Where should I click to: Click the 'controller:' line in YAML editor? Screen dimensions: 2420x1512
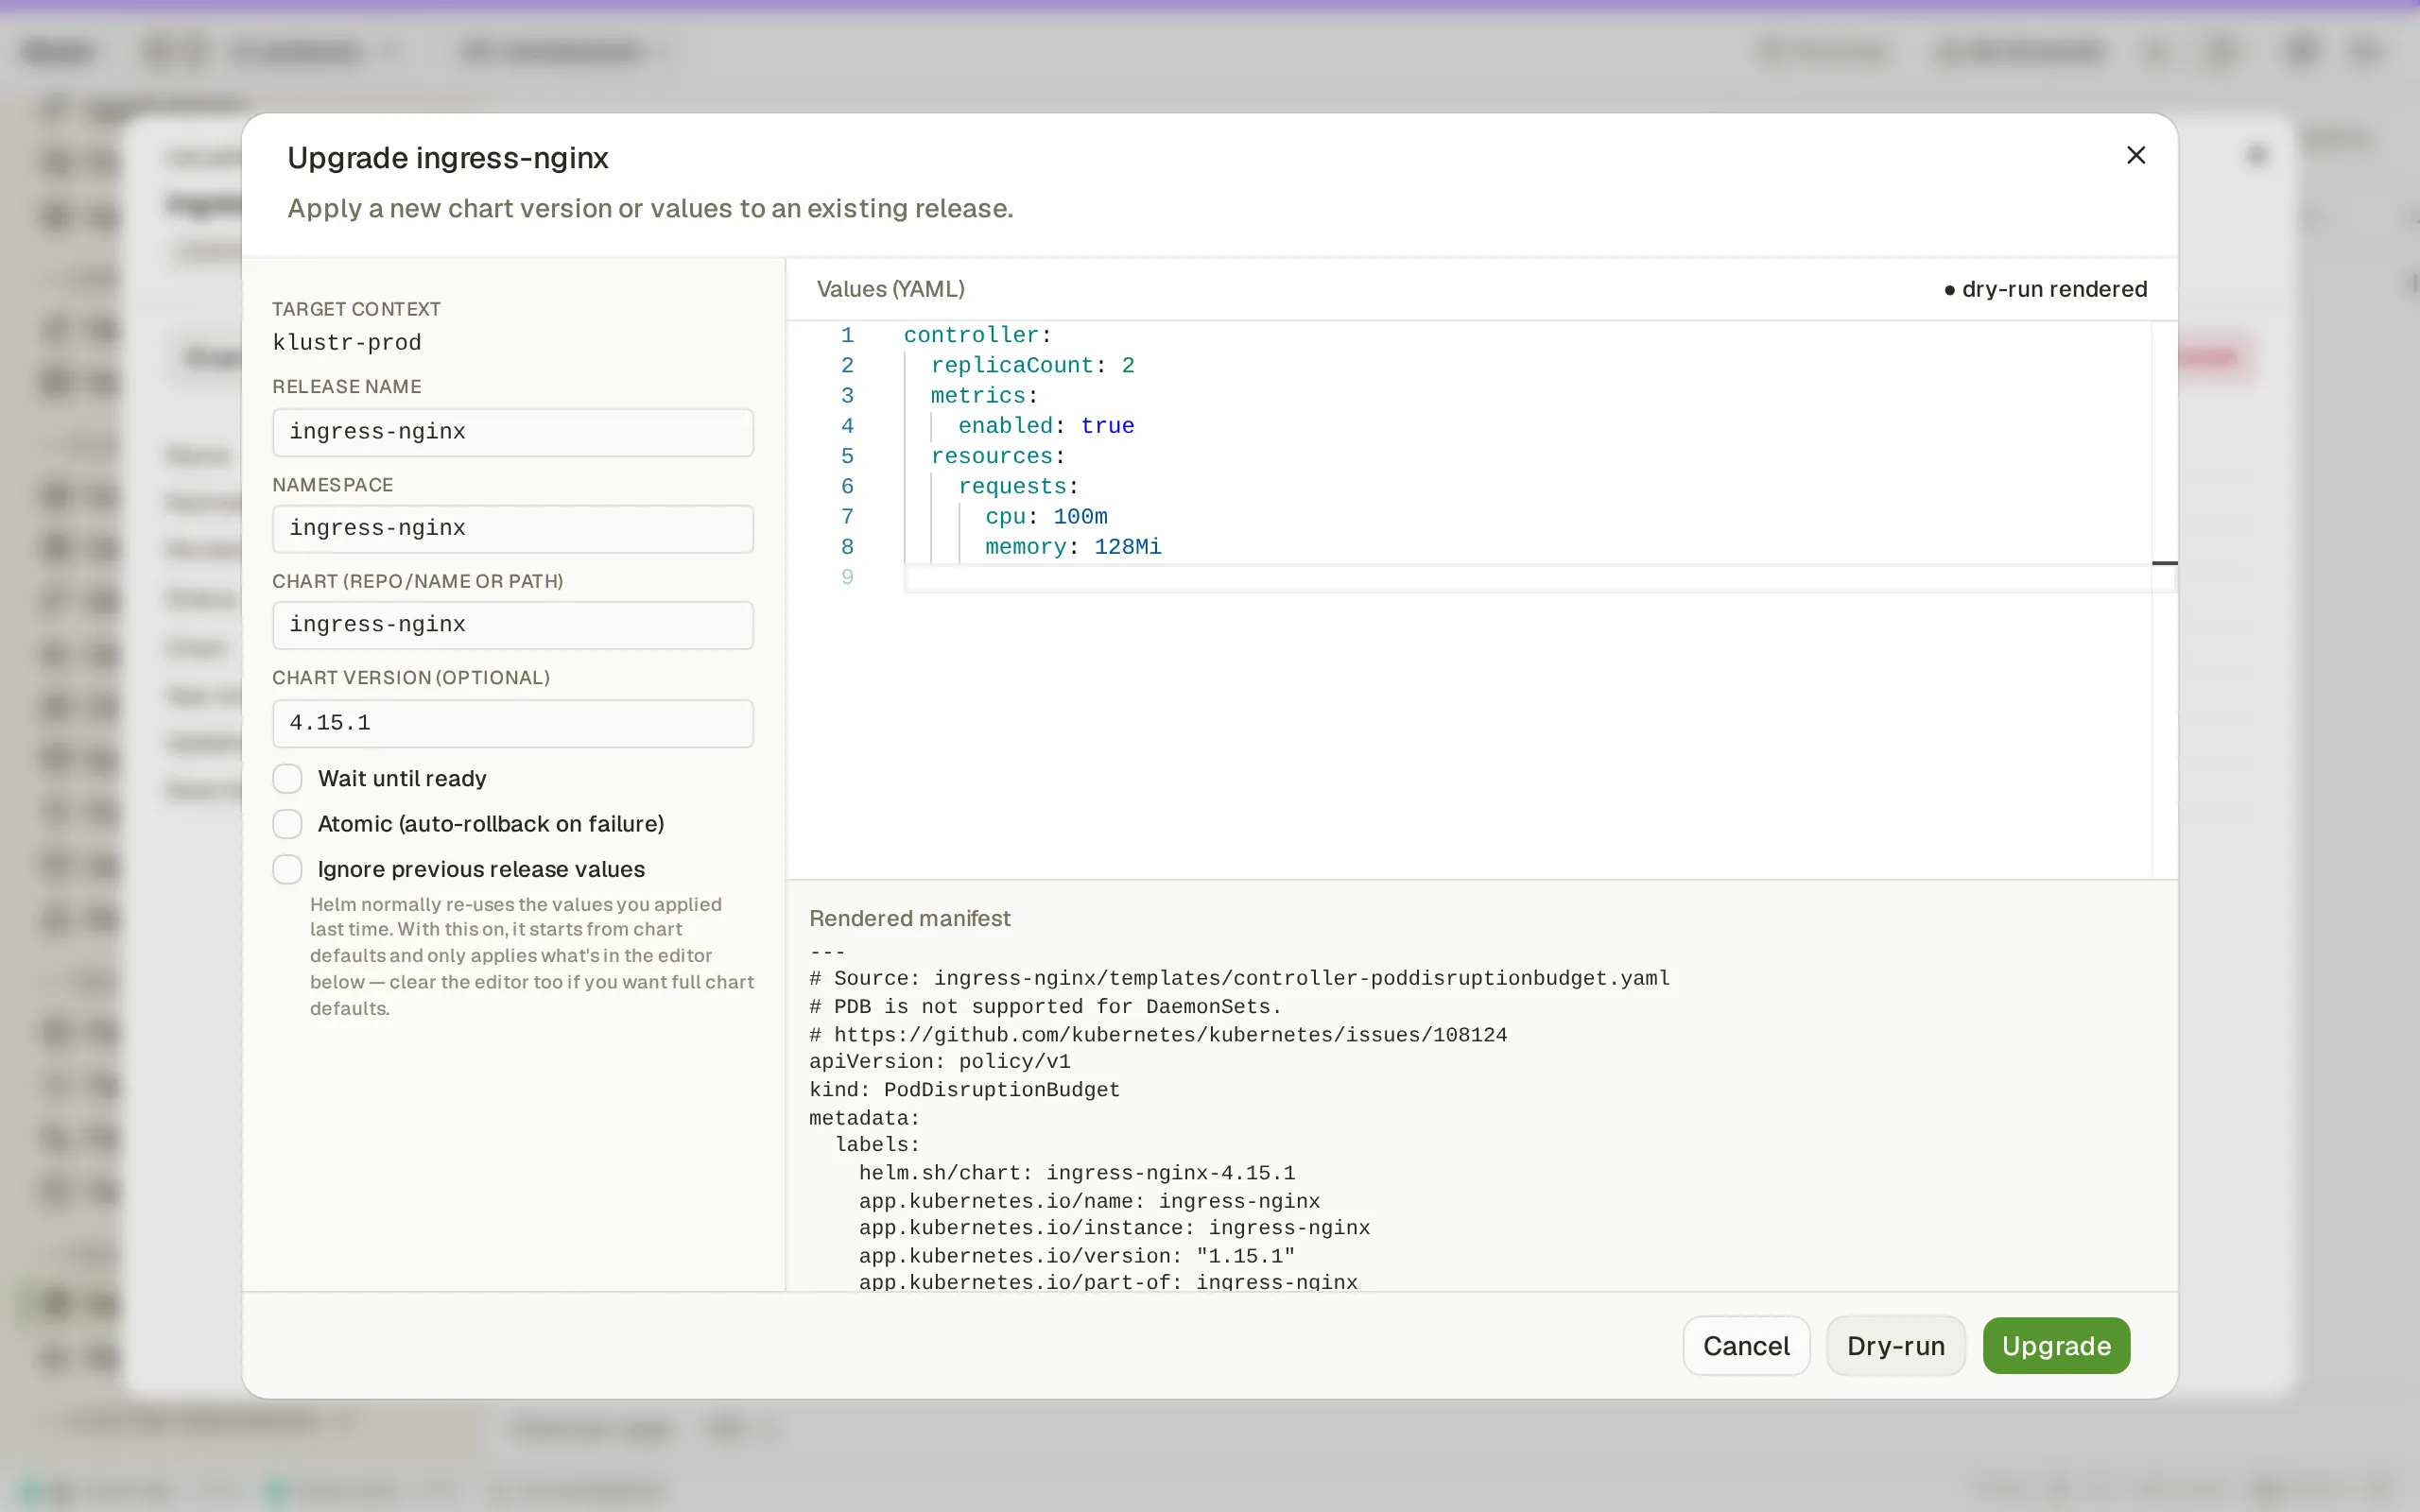click(977, 335)
